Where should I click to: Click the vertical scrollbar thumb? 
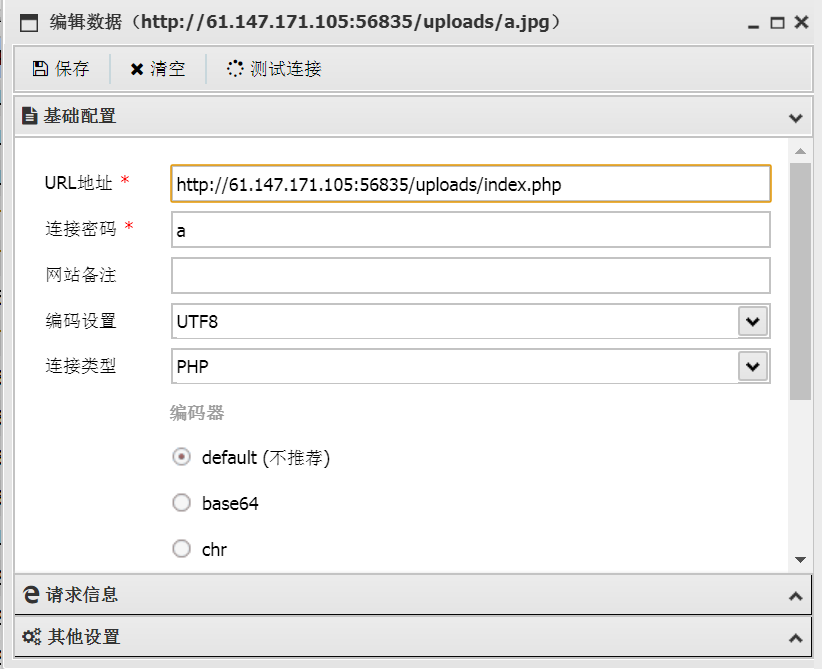[800, 281]
